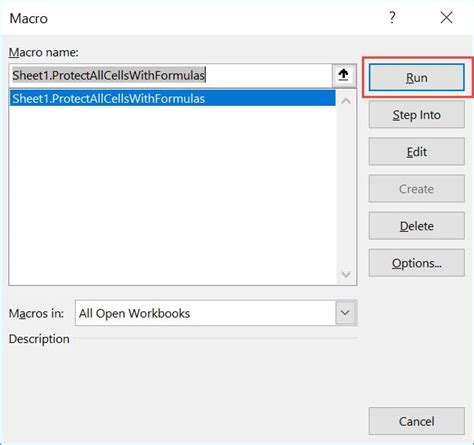This screenshot has width=474, height=445.
Task: Click the empty area of the macro list
Action: coord(173,195)
